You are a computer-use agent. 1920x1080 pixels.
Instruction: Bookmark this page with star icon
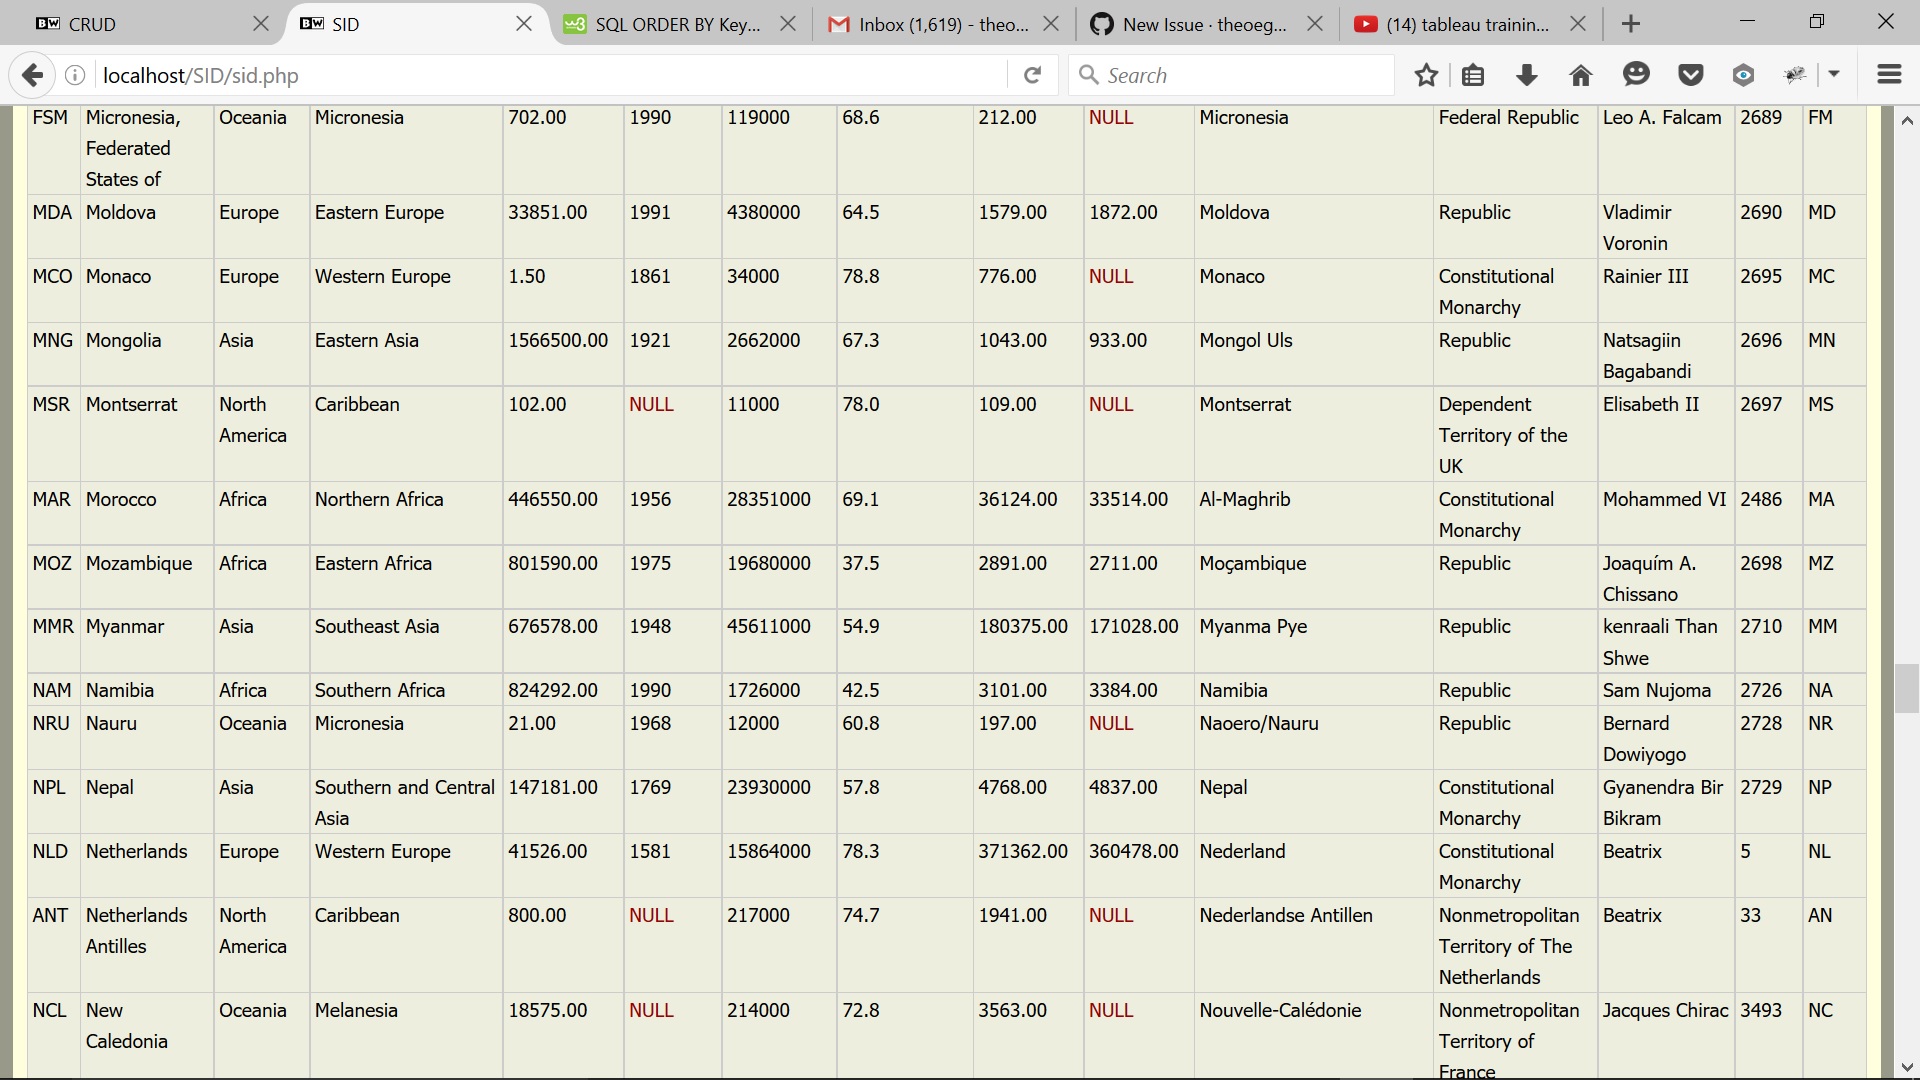pyautogui.click(x=1426, y=75)
